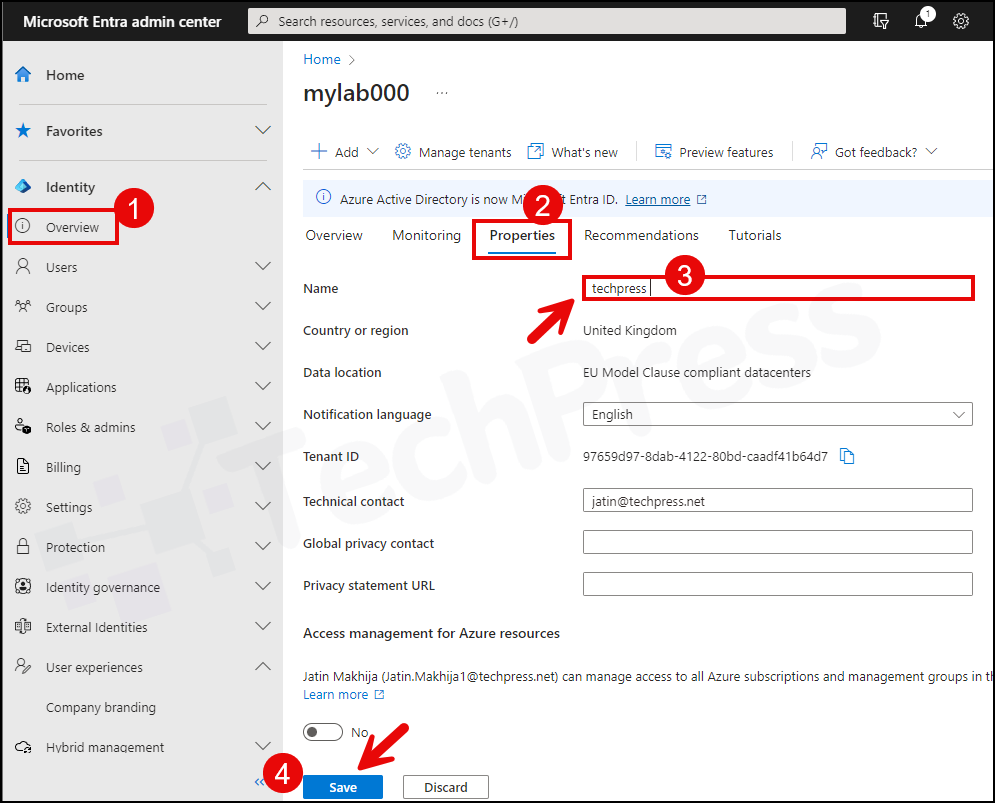Click Microsoft Entra admin center title

122,22
